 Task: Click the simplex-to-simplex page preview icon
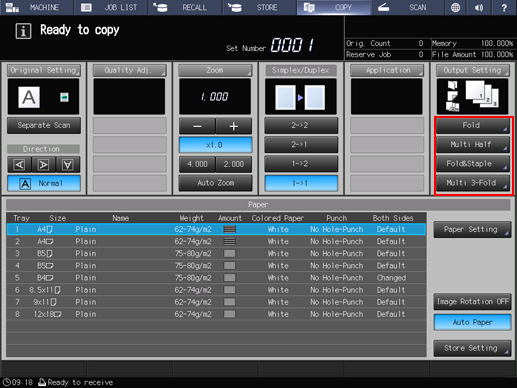(x=300, y=97)
